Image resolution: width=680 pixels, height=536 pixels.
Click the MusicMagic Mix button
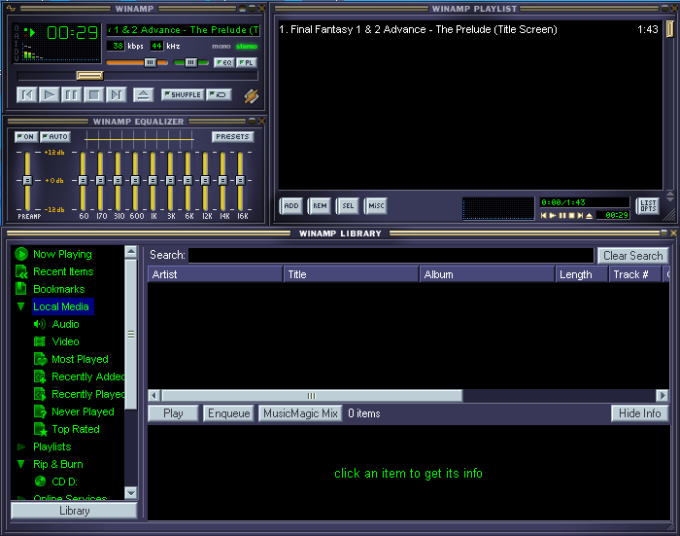point(300,413)
